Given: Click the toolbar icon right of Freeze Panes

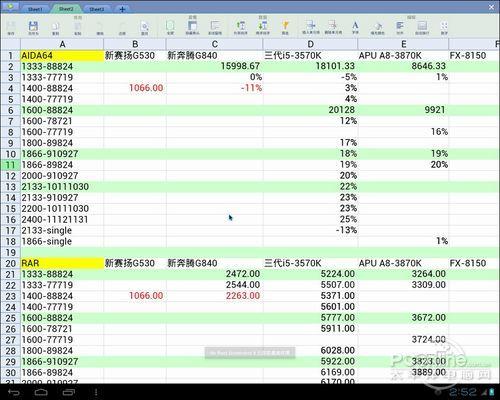Looking at the screenshot, I should (x=215, y=28).
